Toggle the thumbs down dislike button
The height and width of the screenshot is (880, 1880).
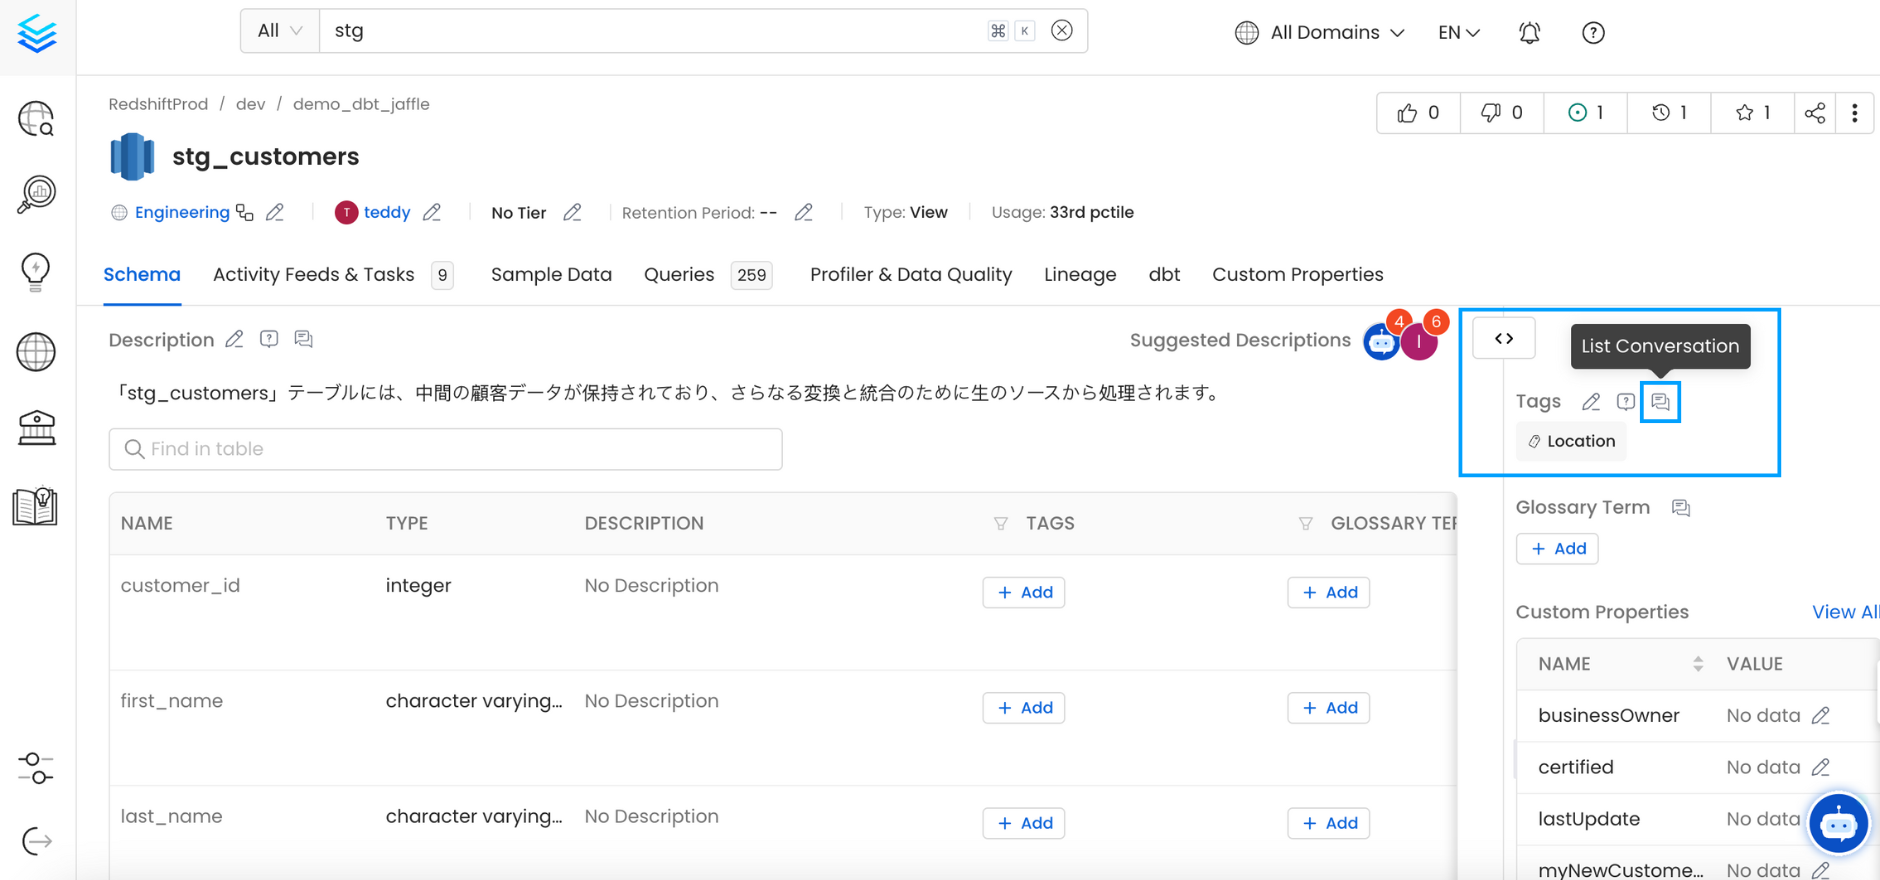pos(1501,113)
